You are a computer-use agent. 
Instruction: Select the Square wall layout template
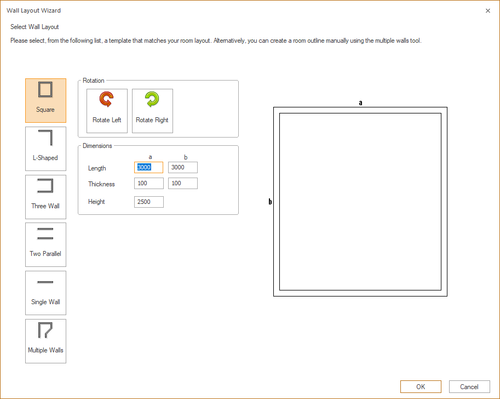click(46, 100)
